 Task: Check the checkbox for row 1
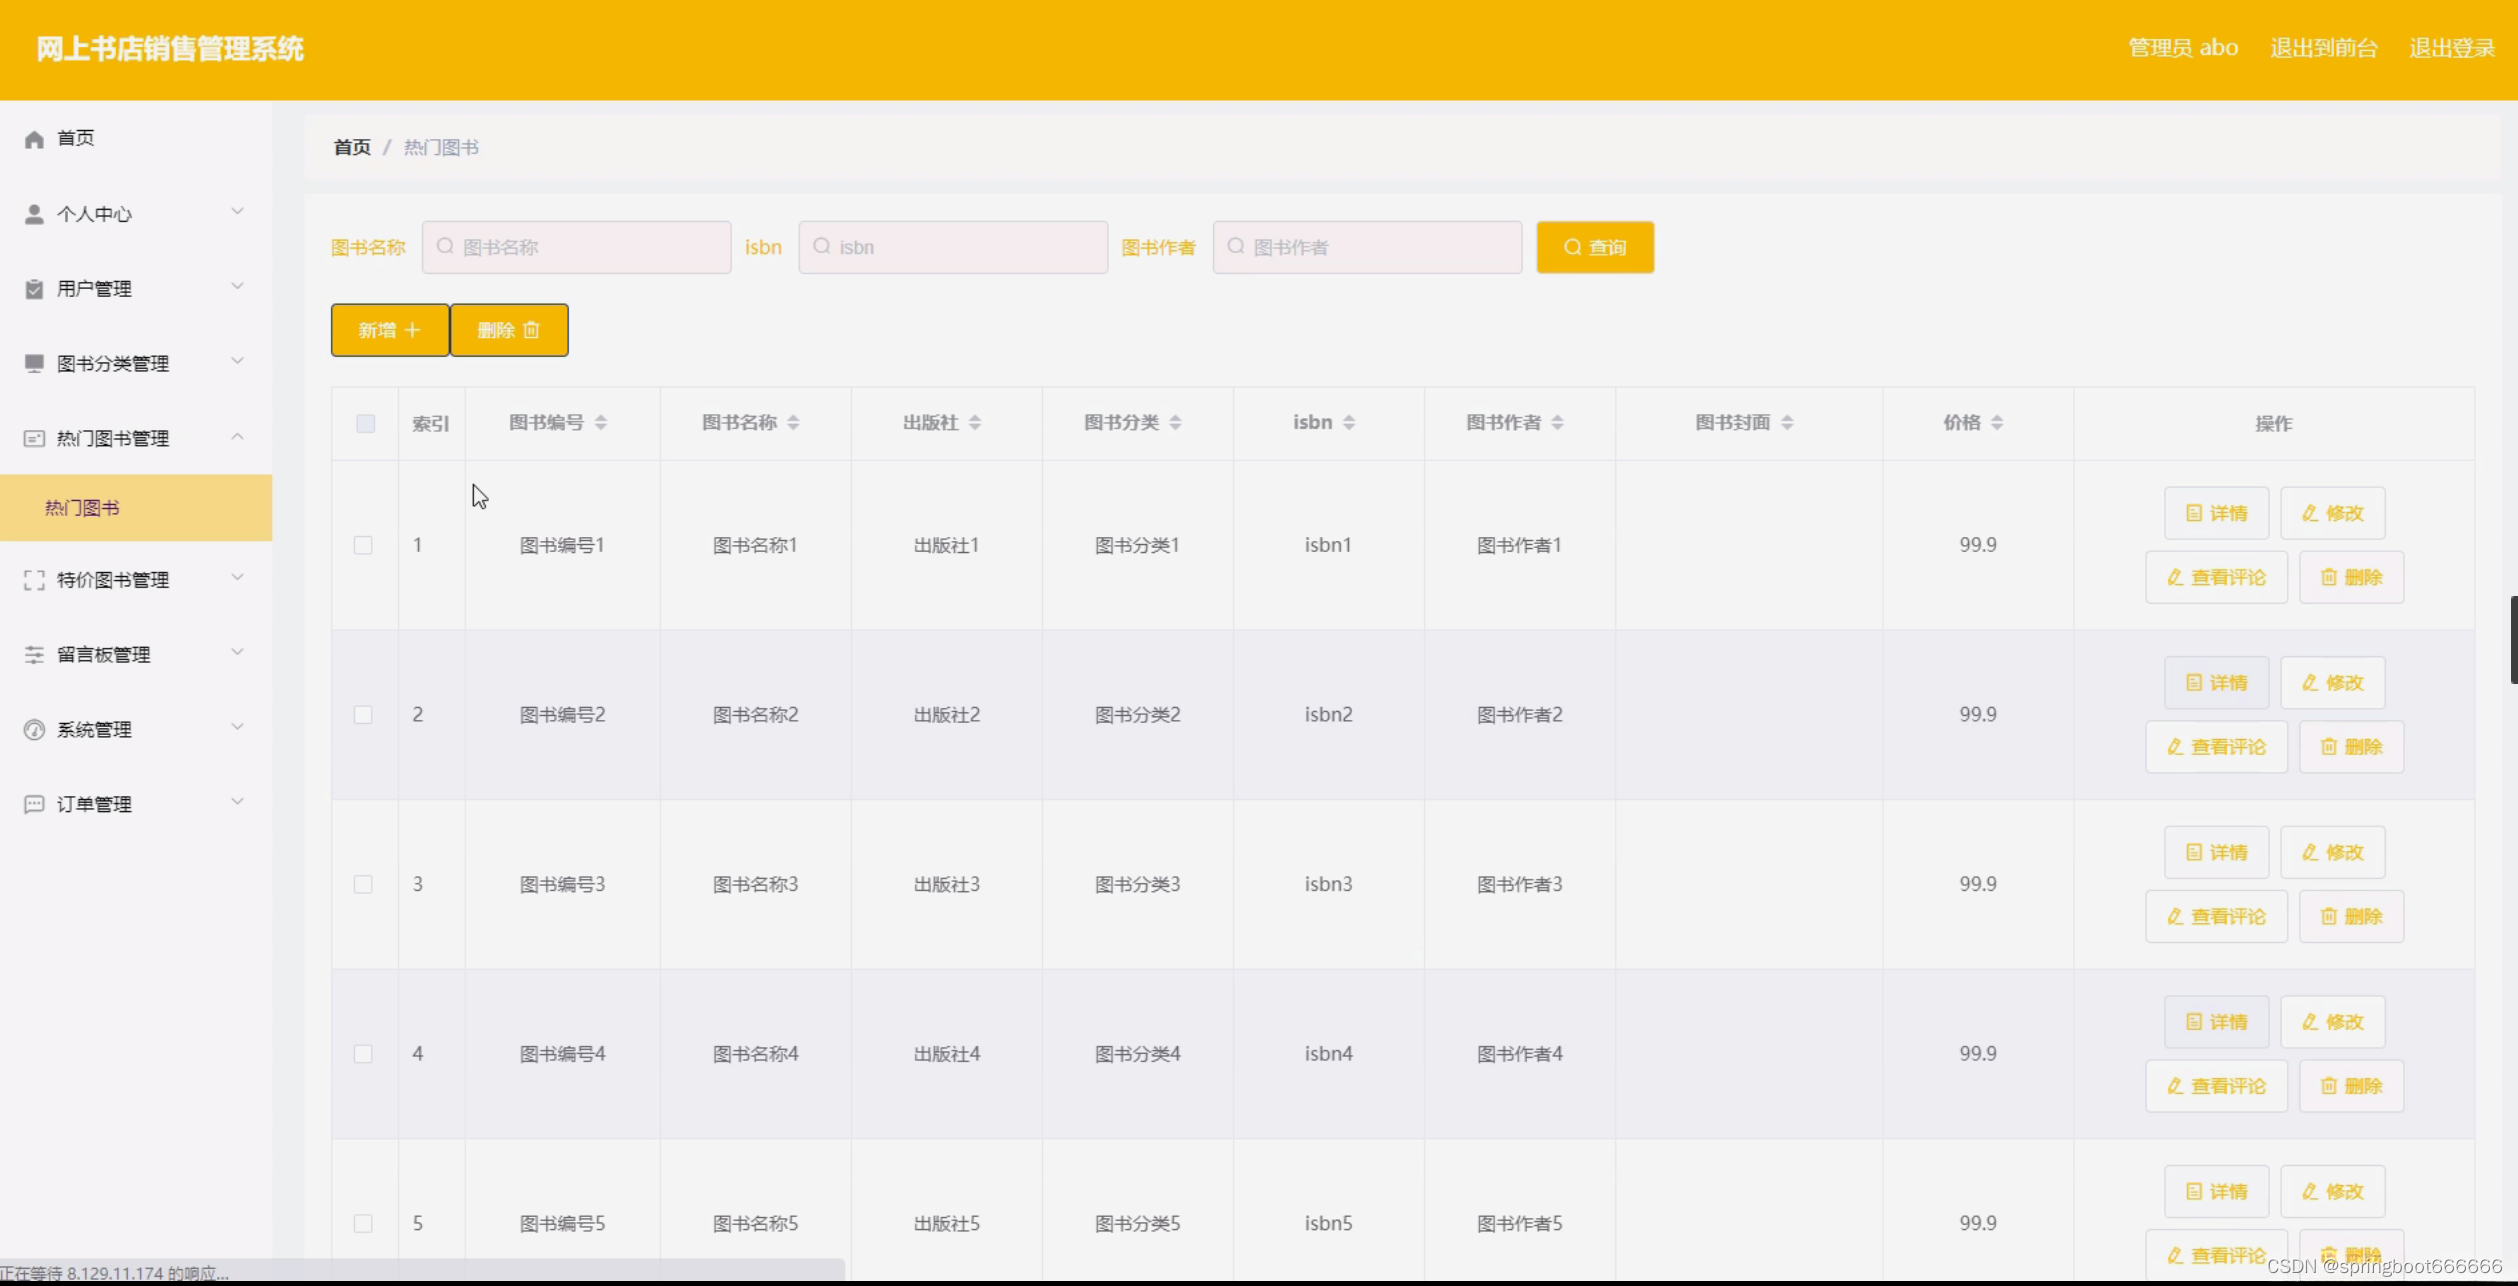(x=363, y=546)
